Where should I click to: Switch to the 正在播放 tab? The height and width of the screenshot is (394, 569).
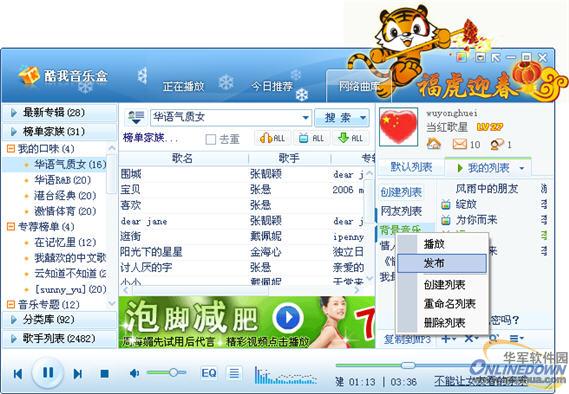(184, 86)
